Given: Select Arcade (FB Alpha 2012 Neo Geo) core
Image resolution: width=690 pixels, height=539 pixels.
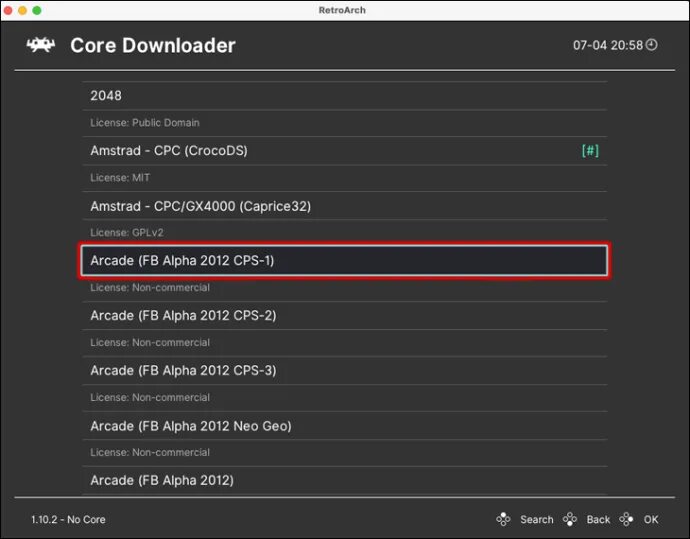Looking at the screenshot, I should coord(345,426).
